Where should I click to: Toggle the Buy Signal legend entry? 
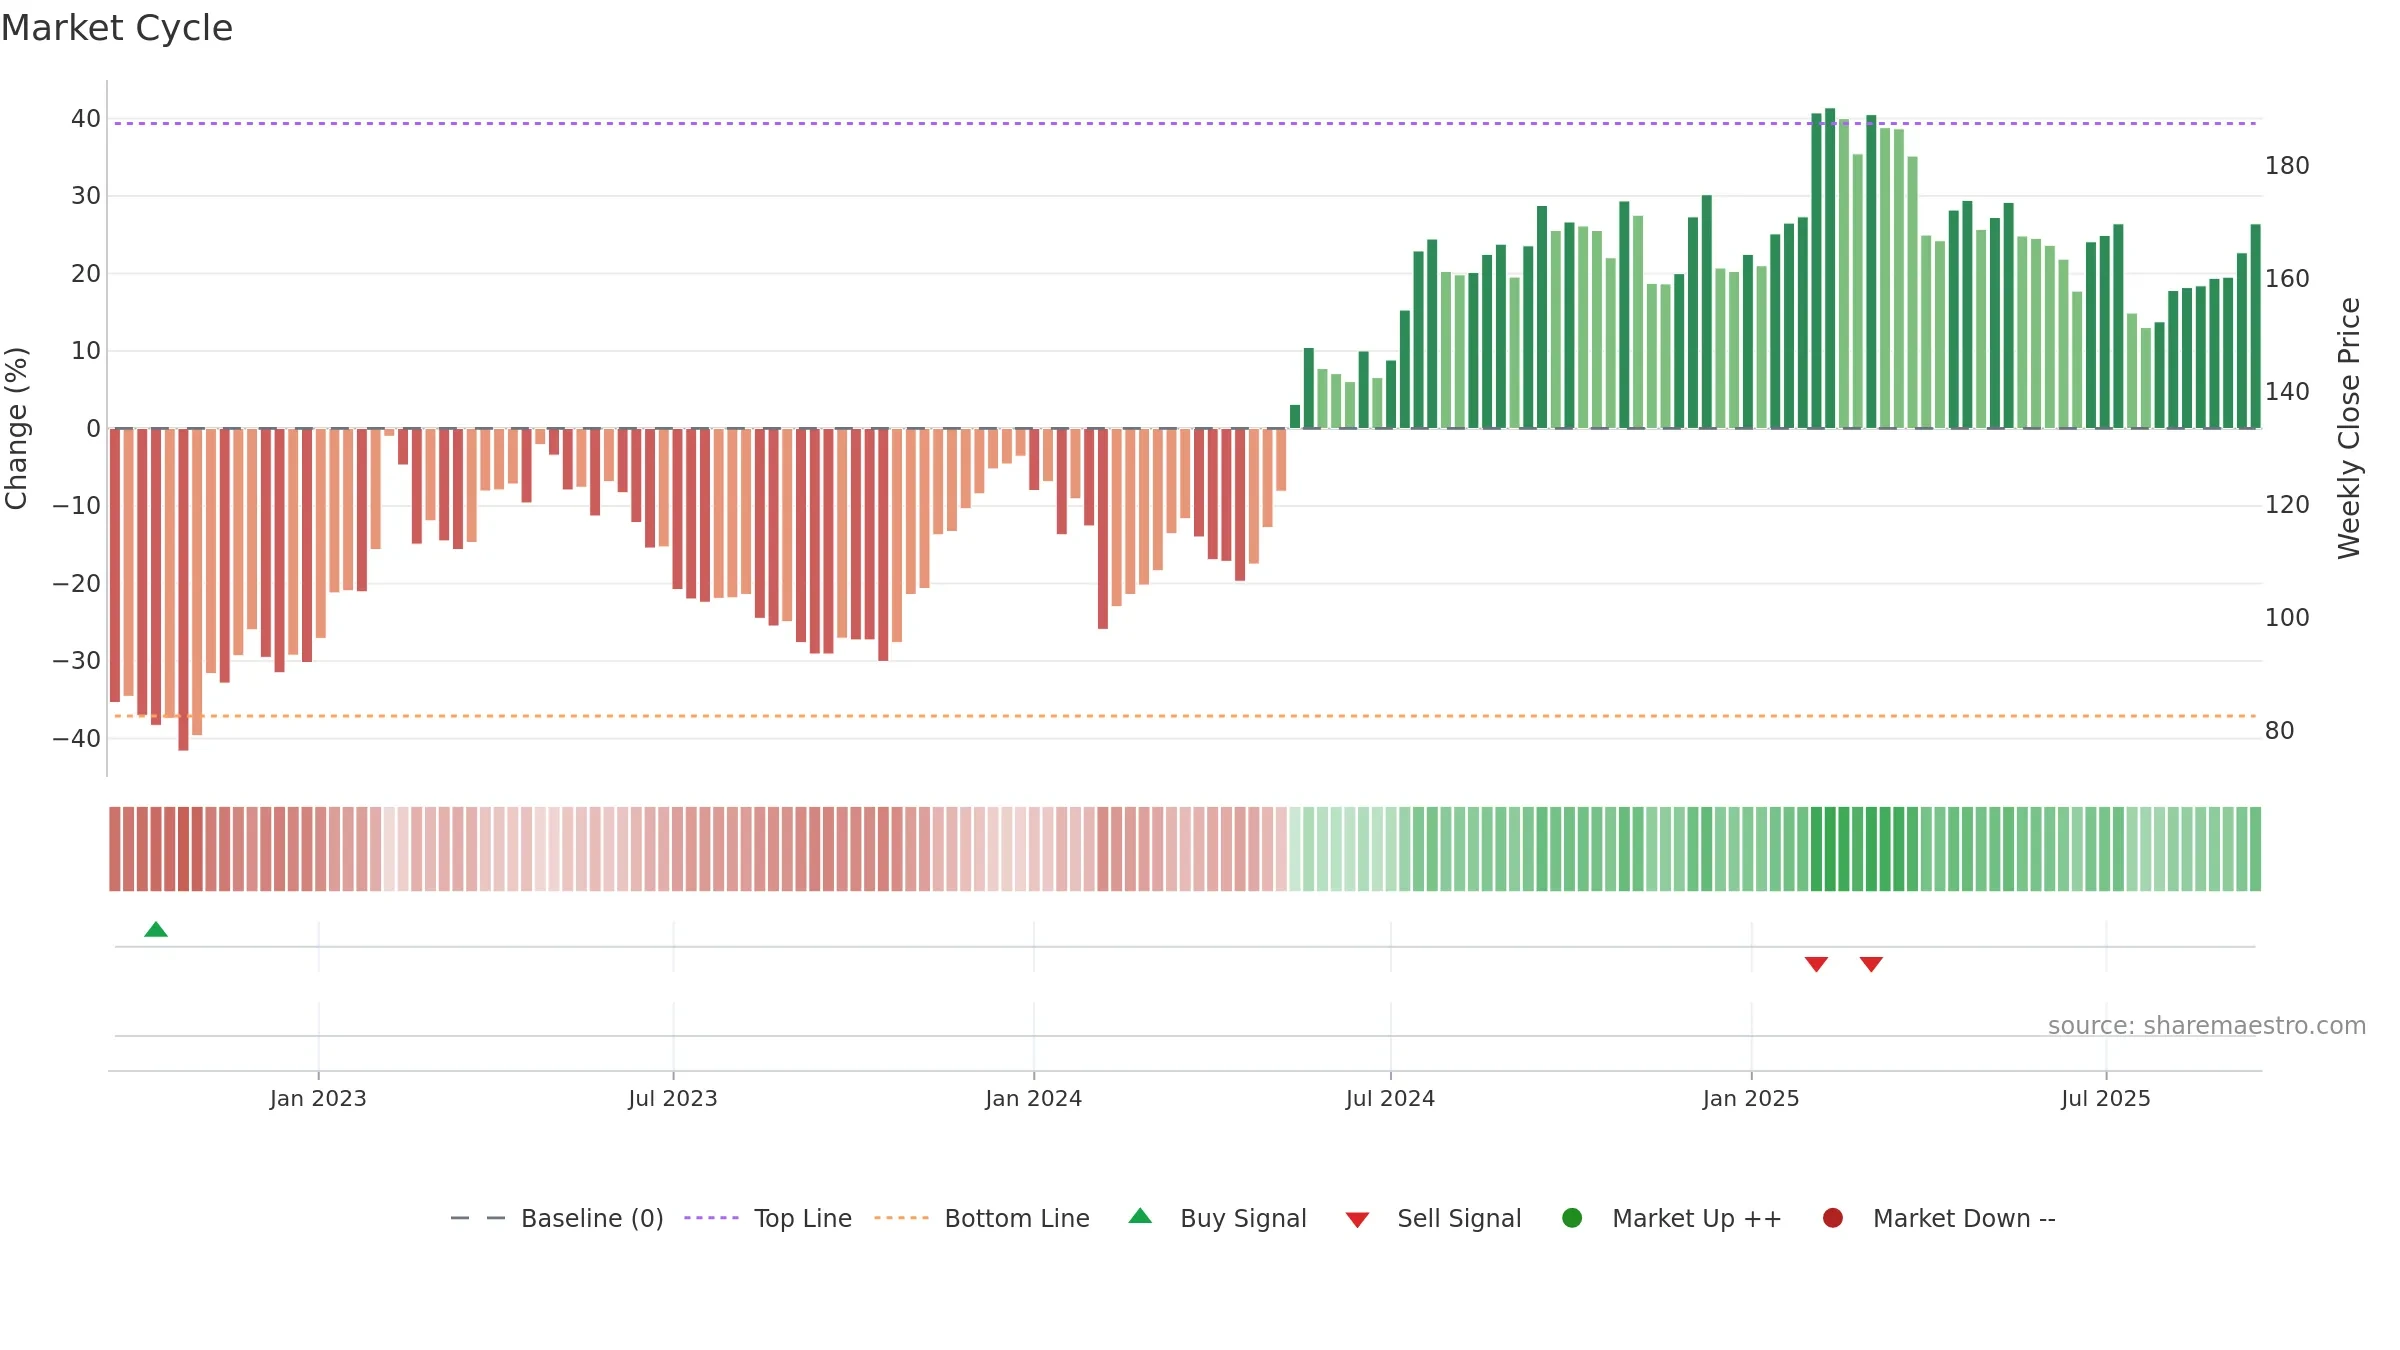coord(1217,1218)
